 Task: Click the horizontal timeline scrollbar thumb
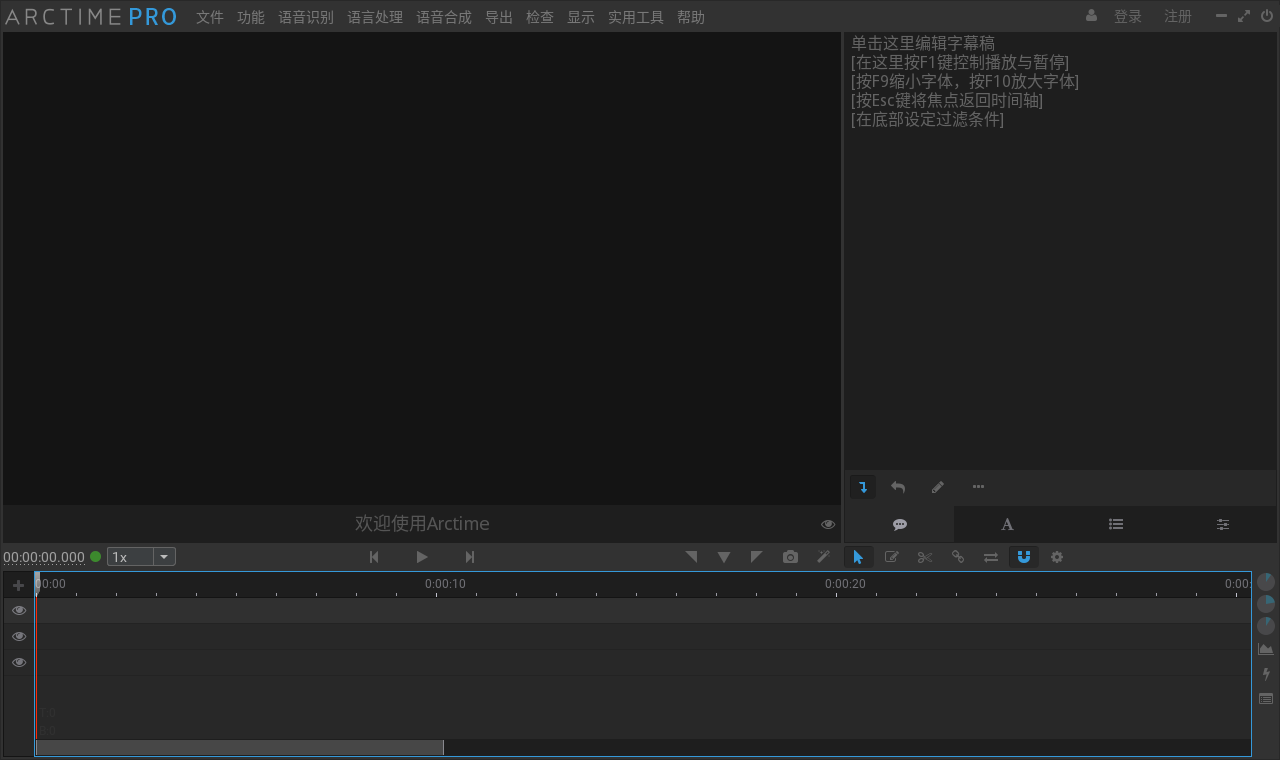240,747
